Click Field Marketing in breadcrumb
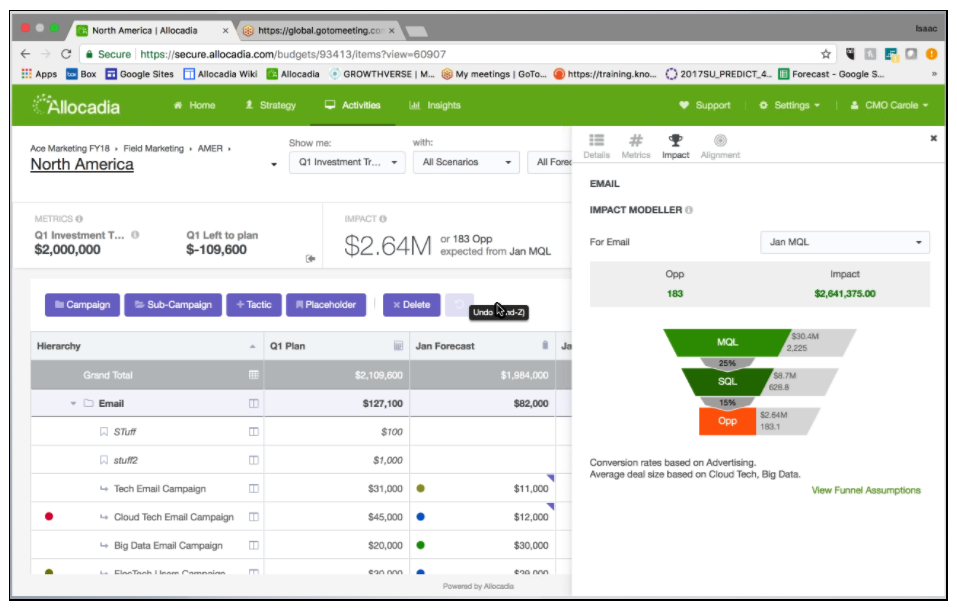Image resolution: width=957 pixels, height=615 pixels. coord(153,148)
